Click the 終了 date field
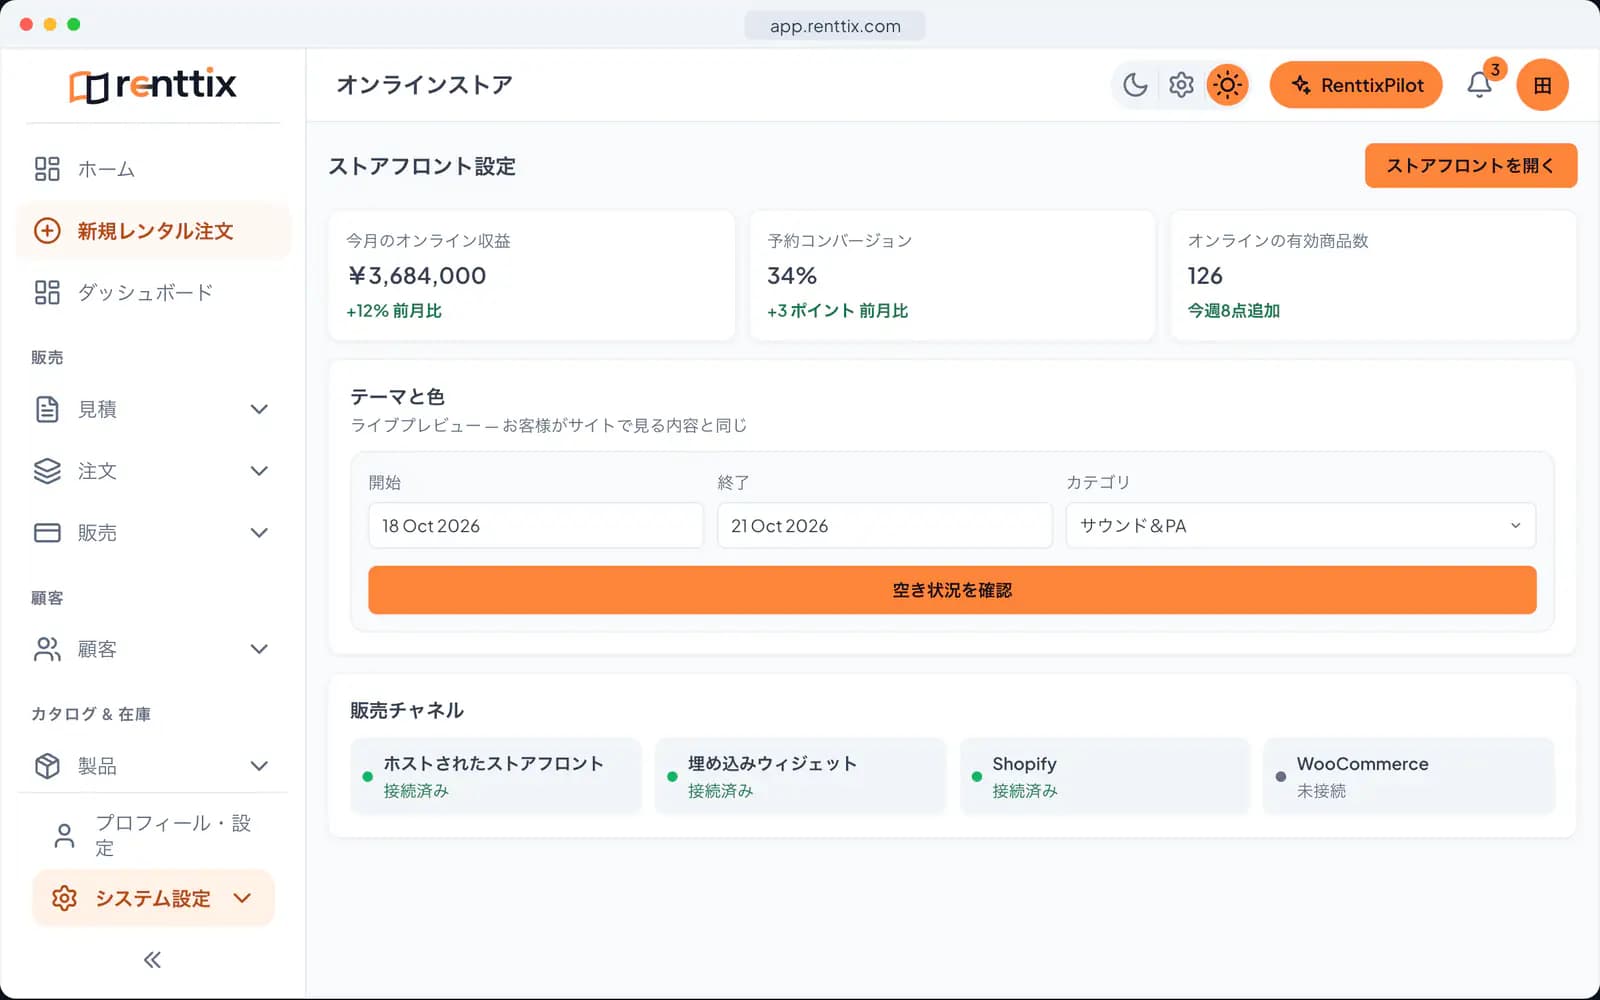 [884, 525]
